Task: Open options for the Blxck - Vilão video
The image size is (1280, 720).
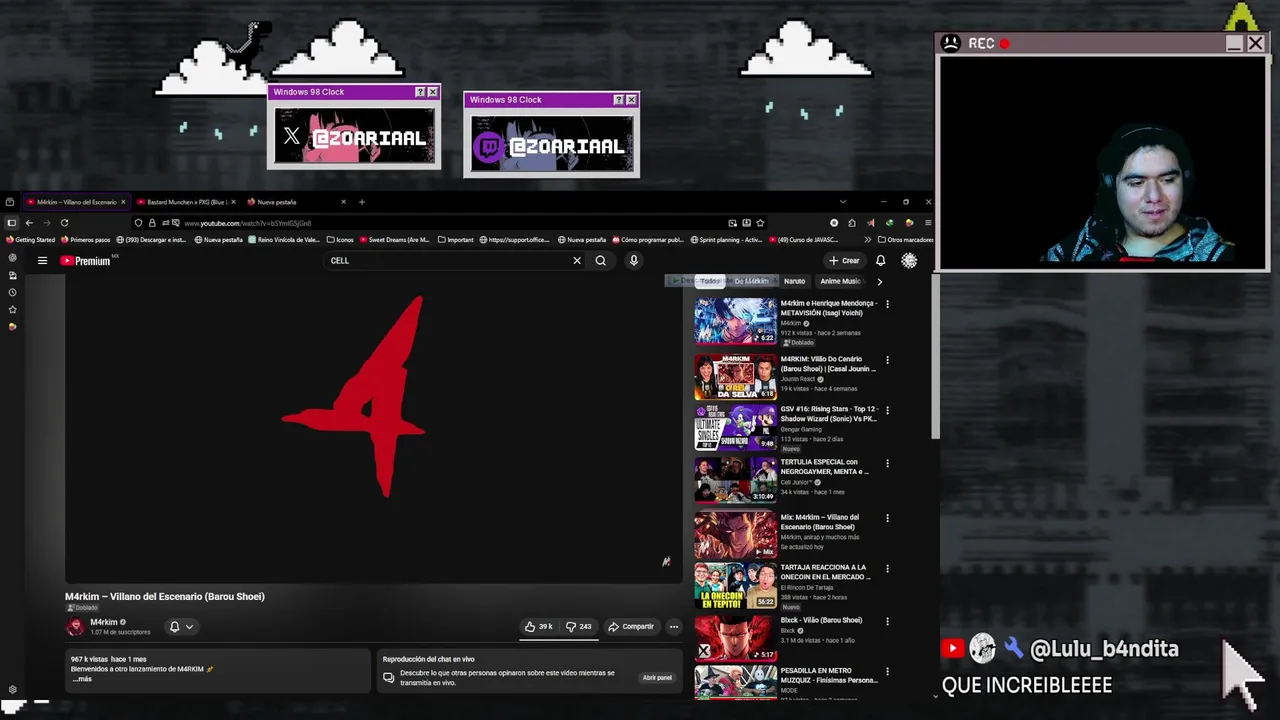Action: pos(887,621)
